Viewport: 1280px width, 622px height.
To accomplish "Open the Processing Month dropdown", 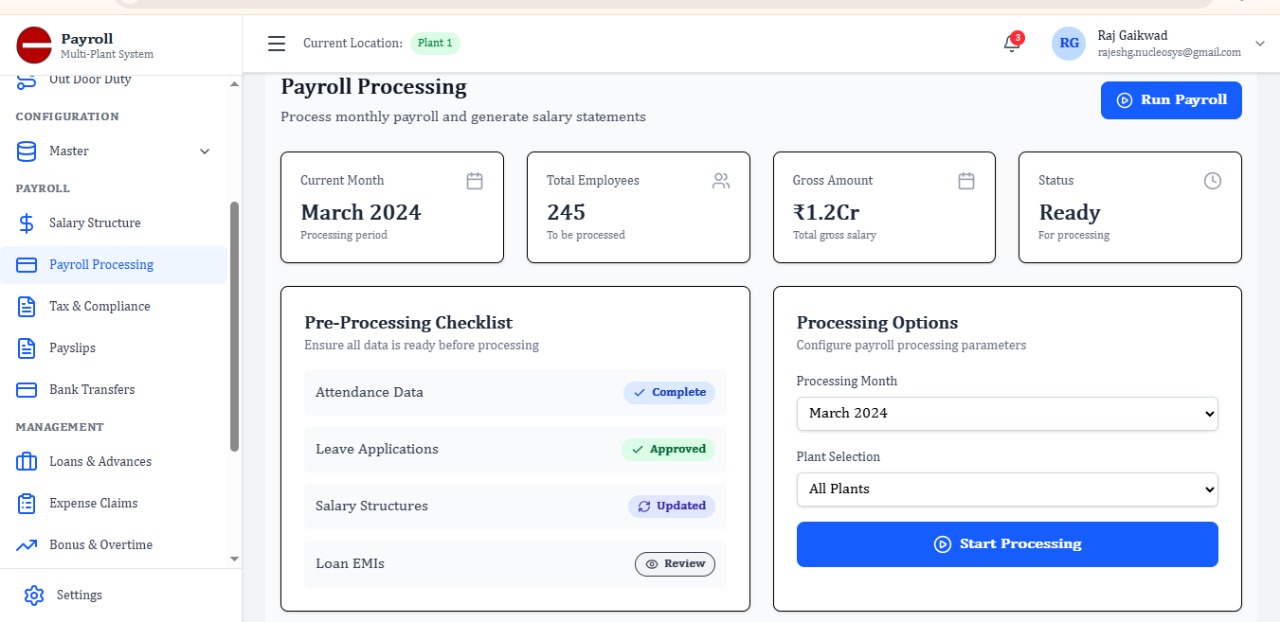I will (1007, 413).
